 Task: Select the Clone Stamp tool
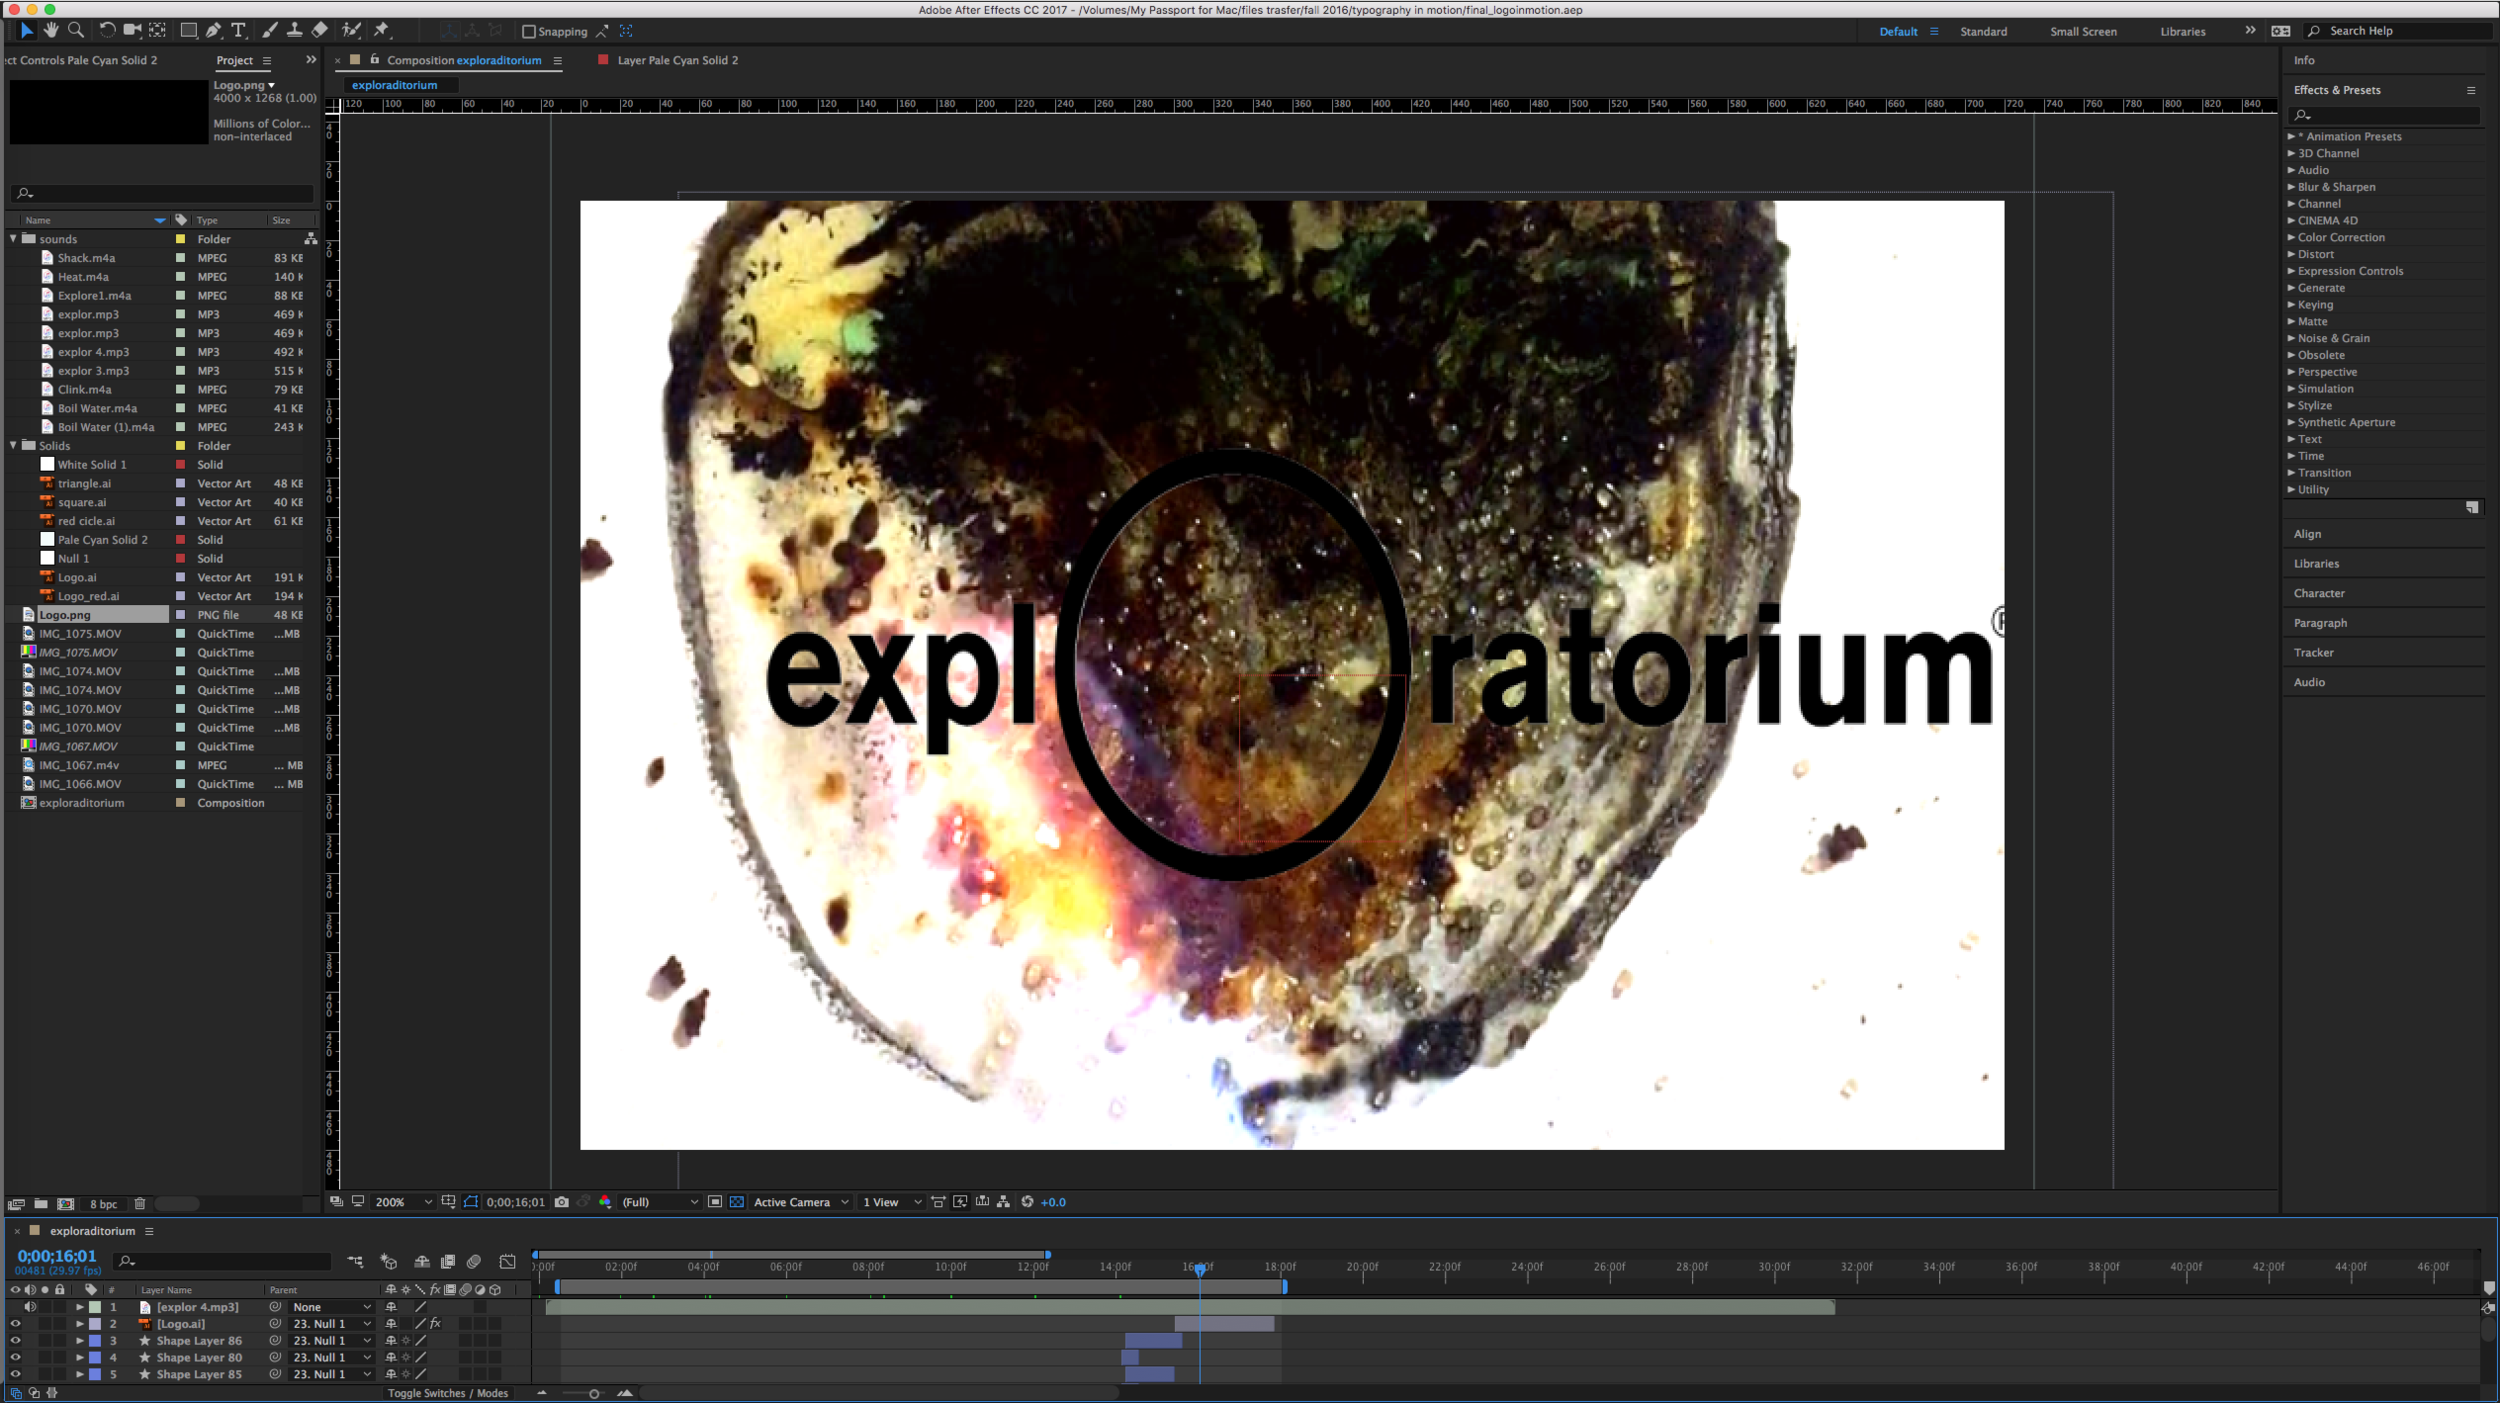[294, 30]
